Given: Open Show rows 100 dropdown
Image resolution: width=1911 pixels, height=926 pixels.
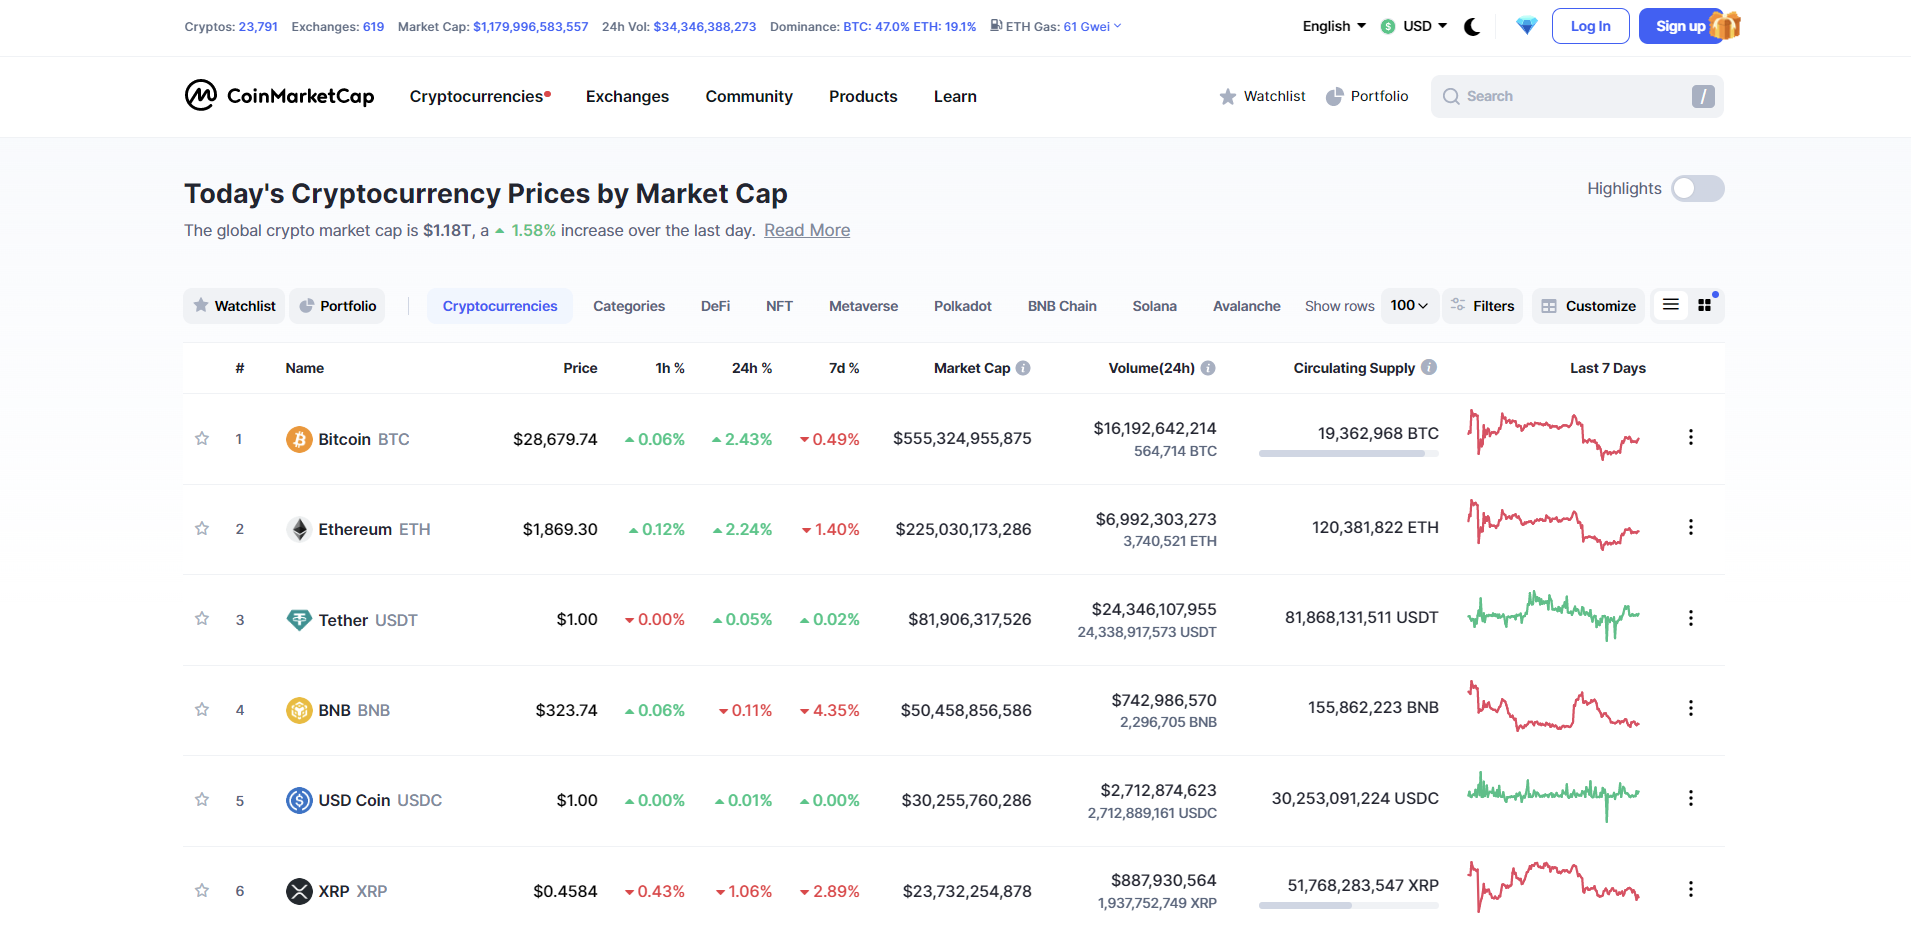Looking at the screenshot, I should click(1410, 305).
